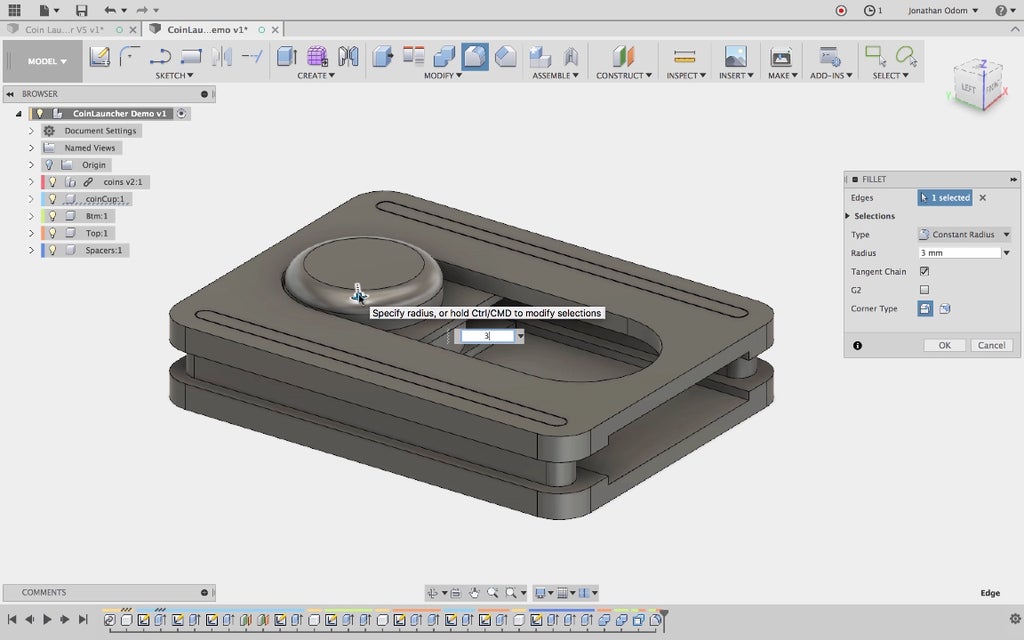Click the Fillet tool icon in Modify

tap(475, 57)
